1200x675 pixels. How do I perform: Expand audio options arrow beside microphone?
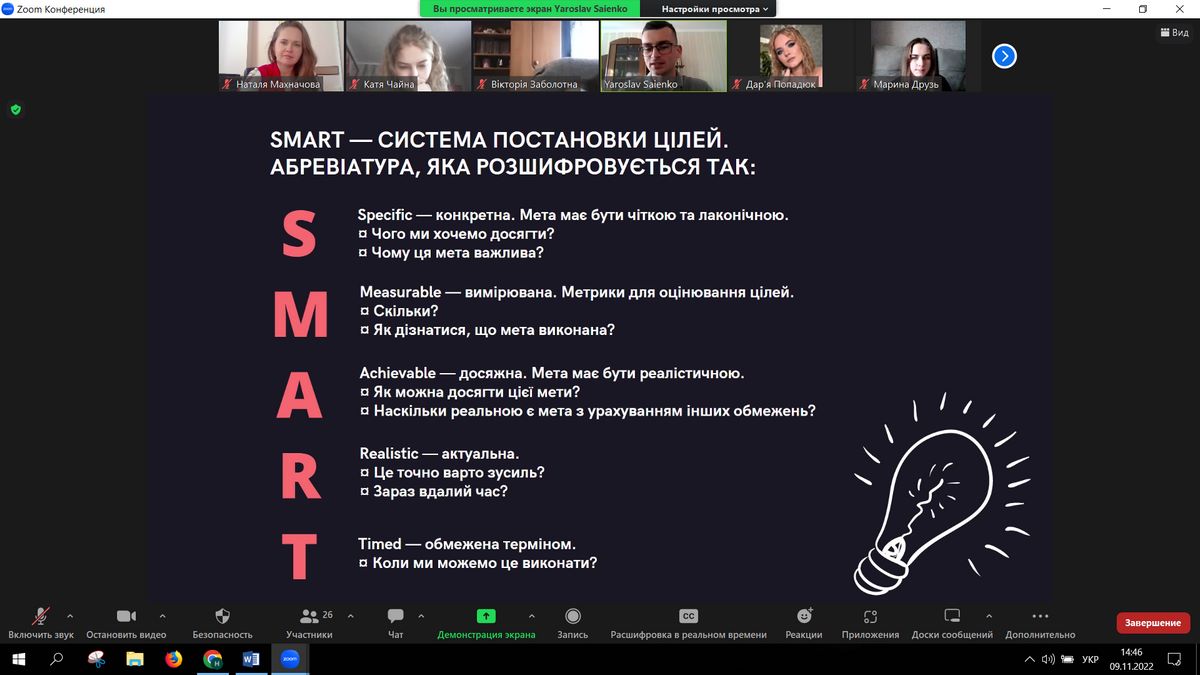(70, 616)
